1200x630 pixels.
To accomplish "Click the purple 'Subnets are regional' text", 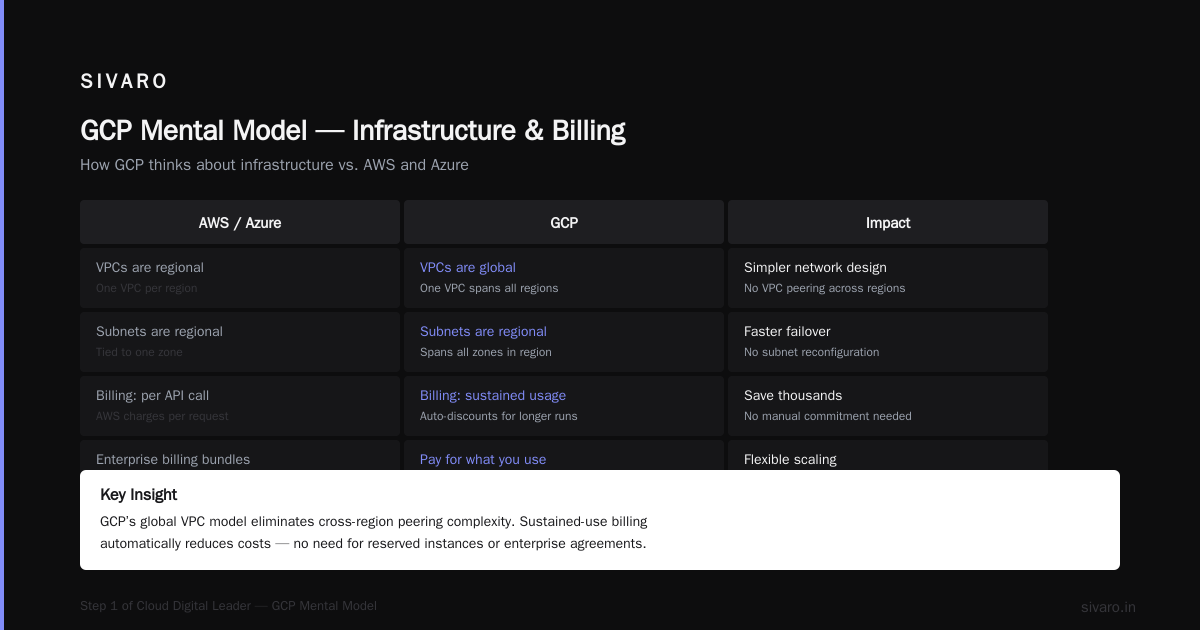I will [483, 332].
